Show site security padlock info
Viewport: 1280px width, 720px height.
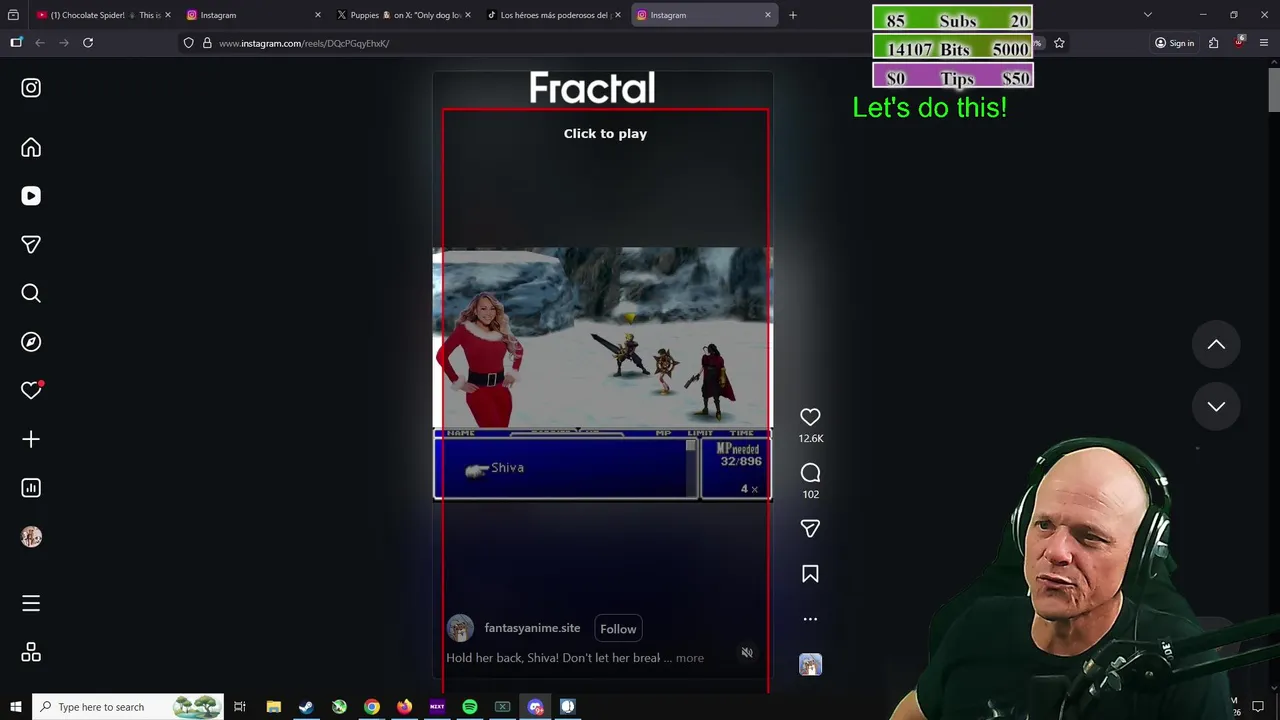click(x=207, y=43)
